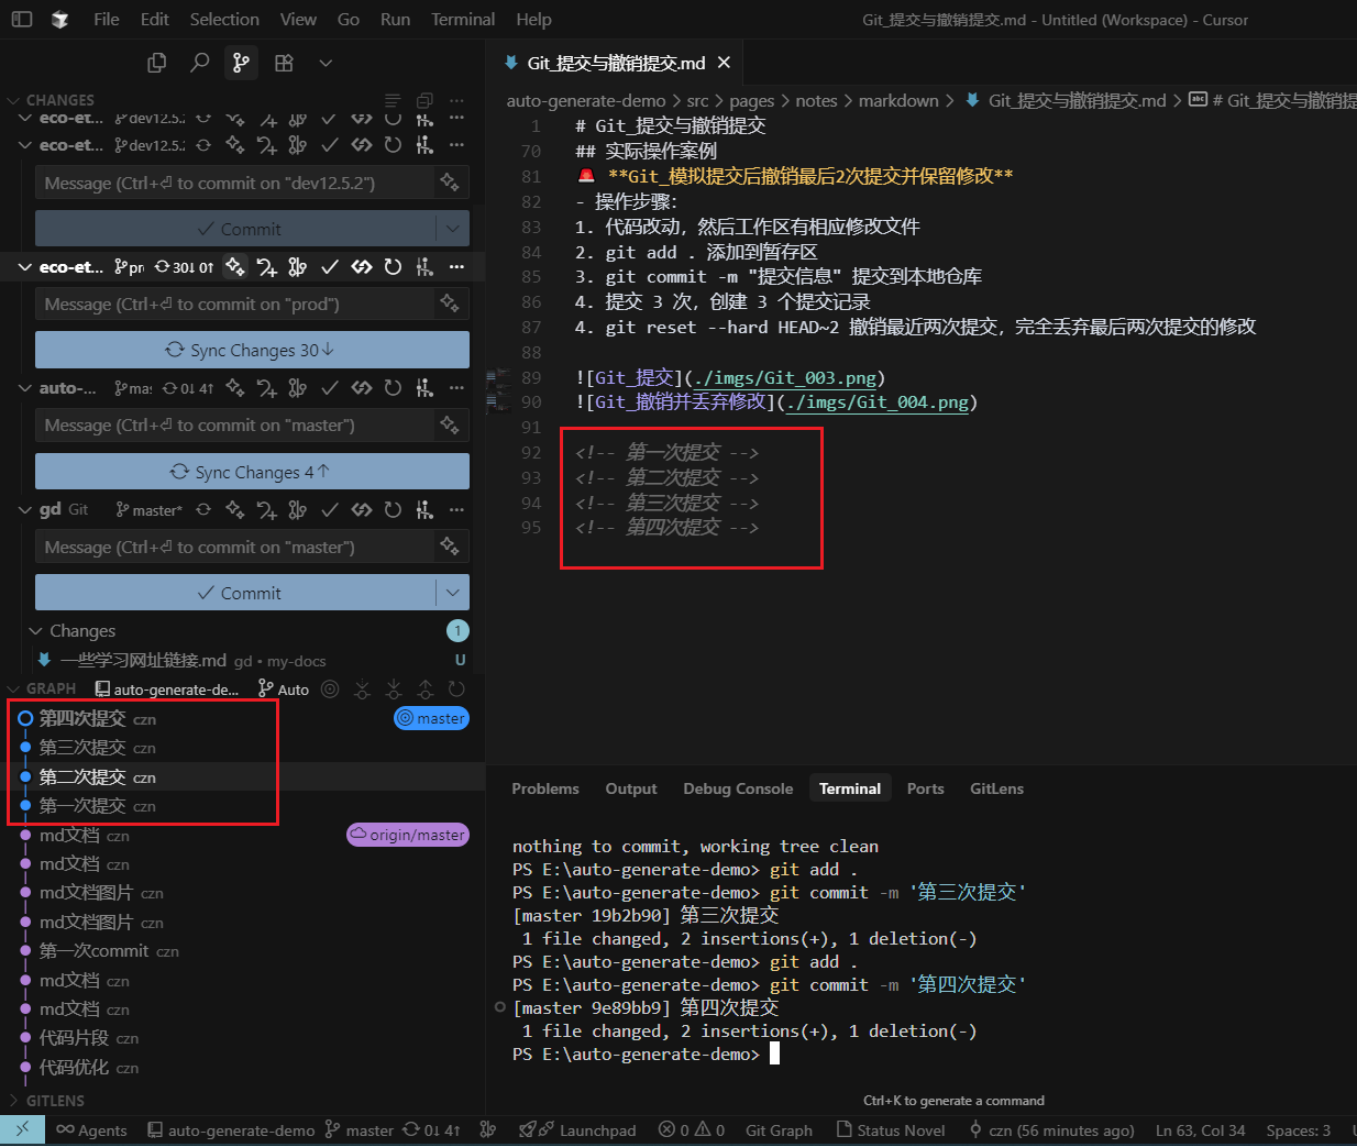This screenshot has height=1146, width=1357.
Task: Toggle the primary sidebar layout icon
Action: pyautogui.click(x=22, y=19)
